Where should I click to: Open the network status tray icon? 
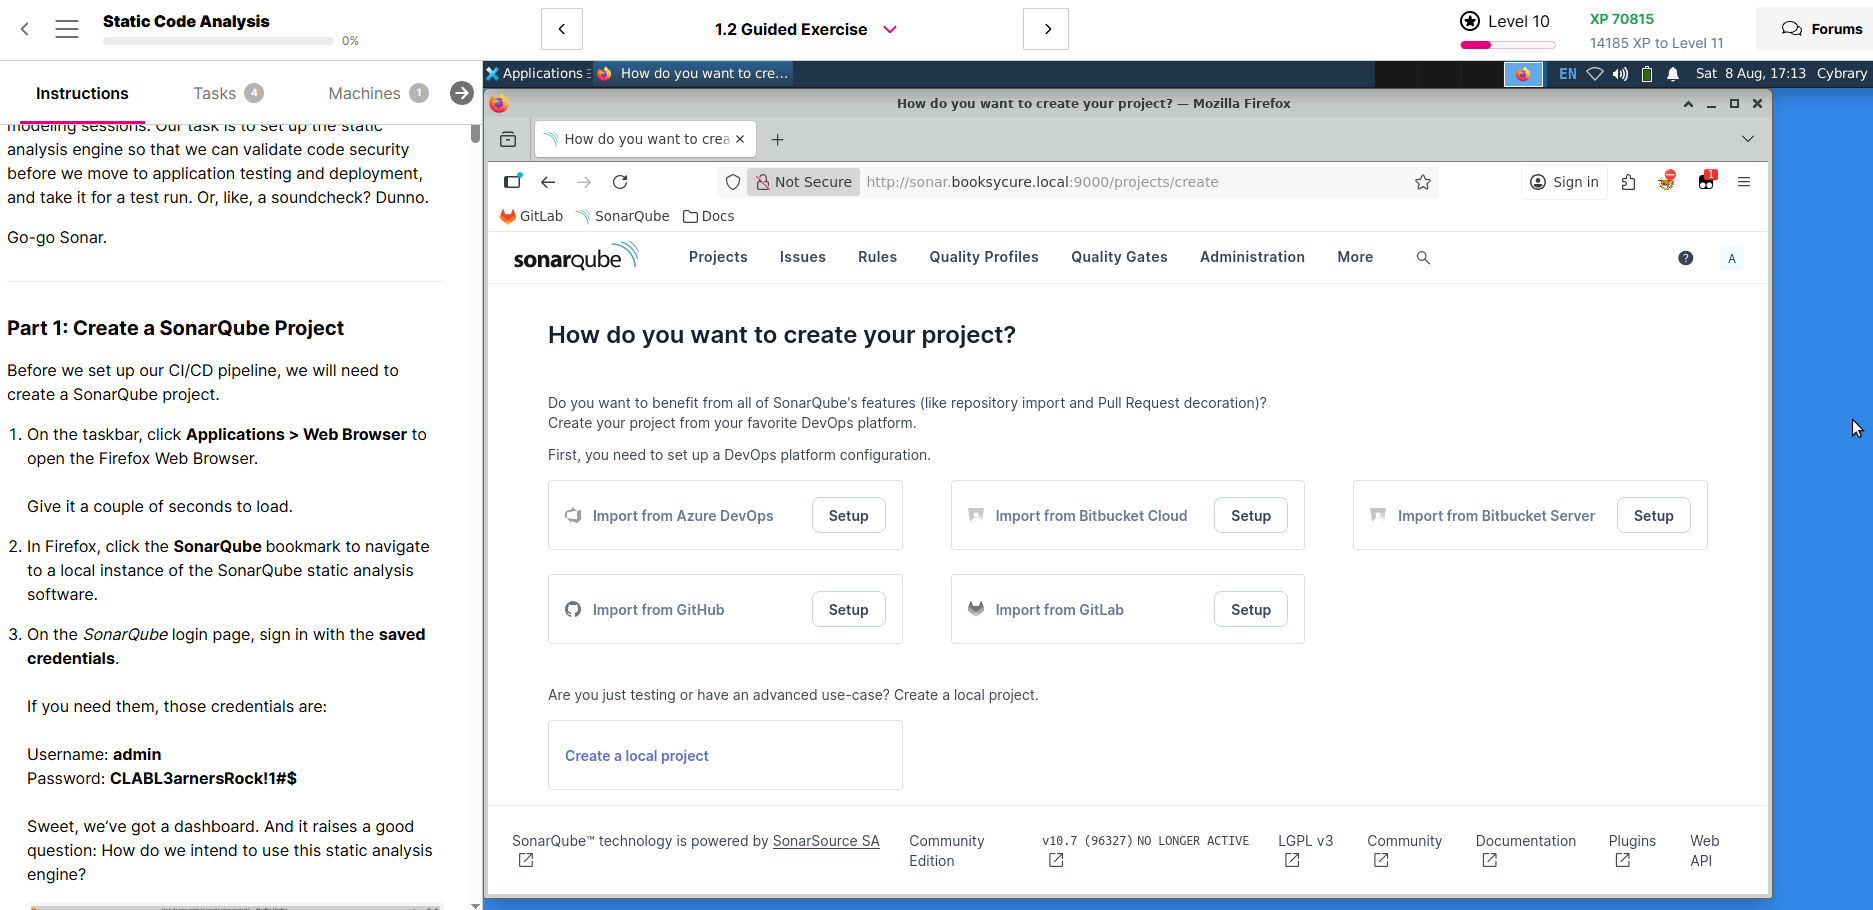[1596, 74]
